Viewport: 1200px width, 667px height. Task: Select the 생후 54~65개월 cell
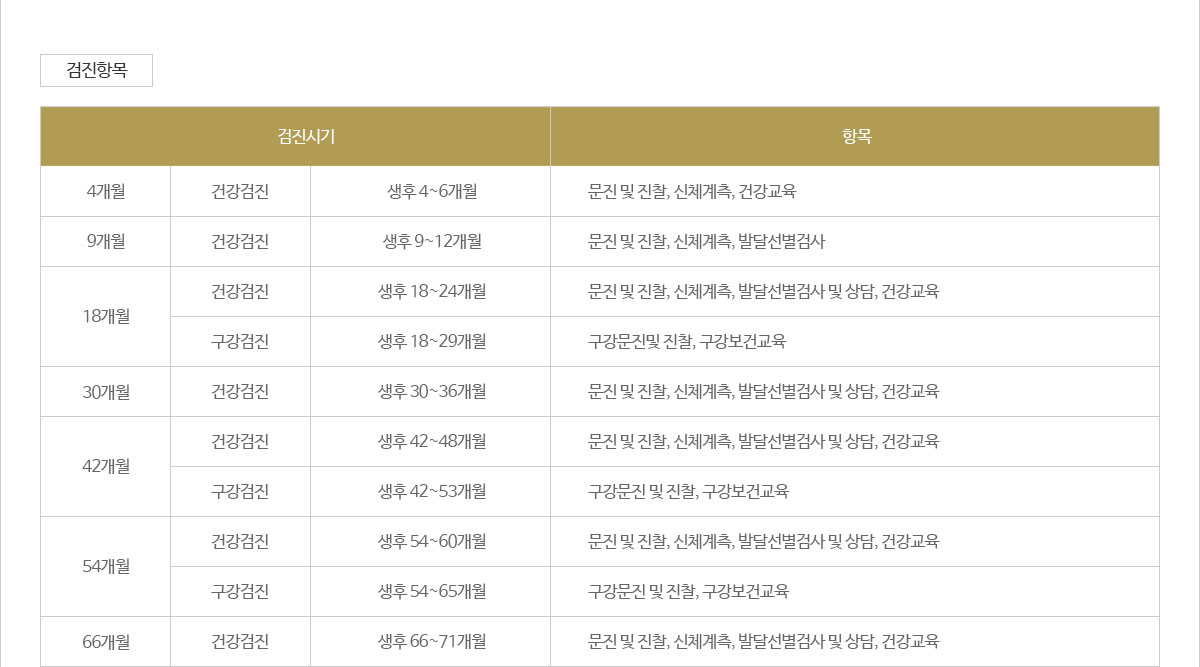click(x=431, y=592)
